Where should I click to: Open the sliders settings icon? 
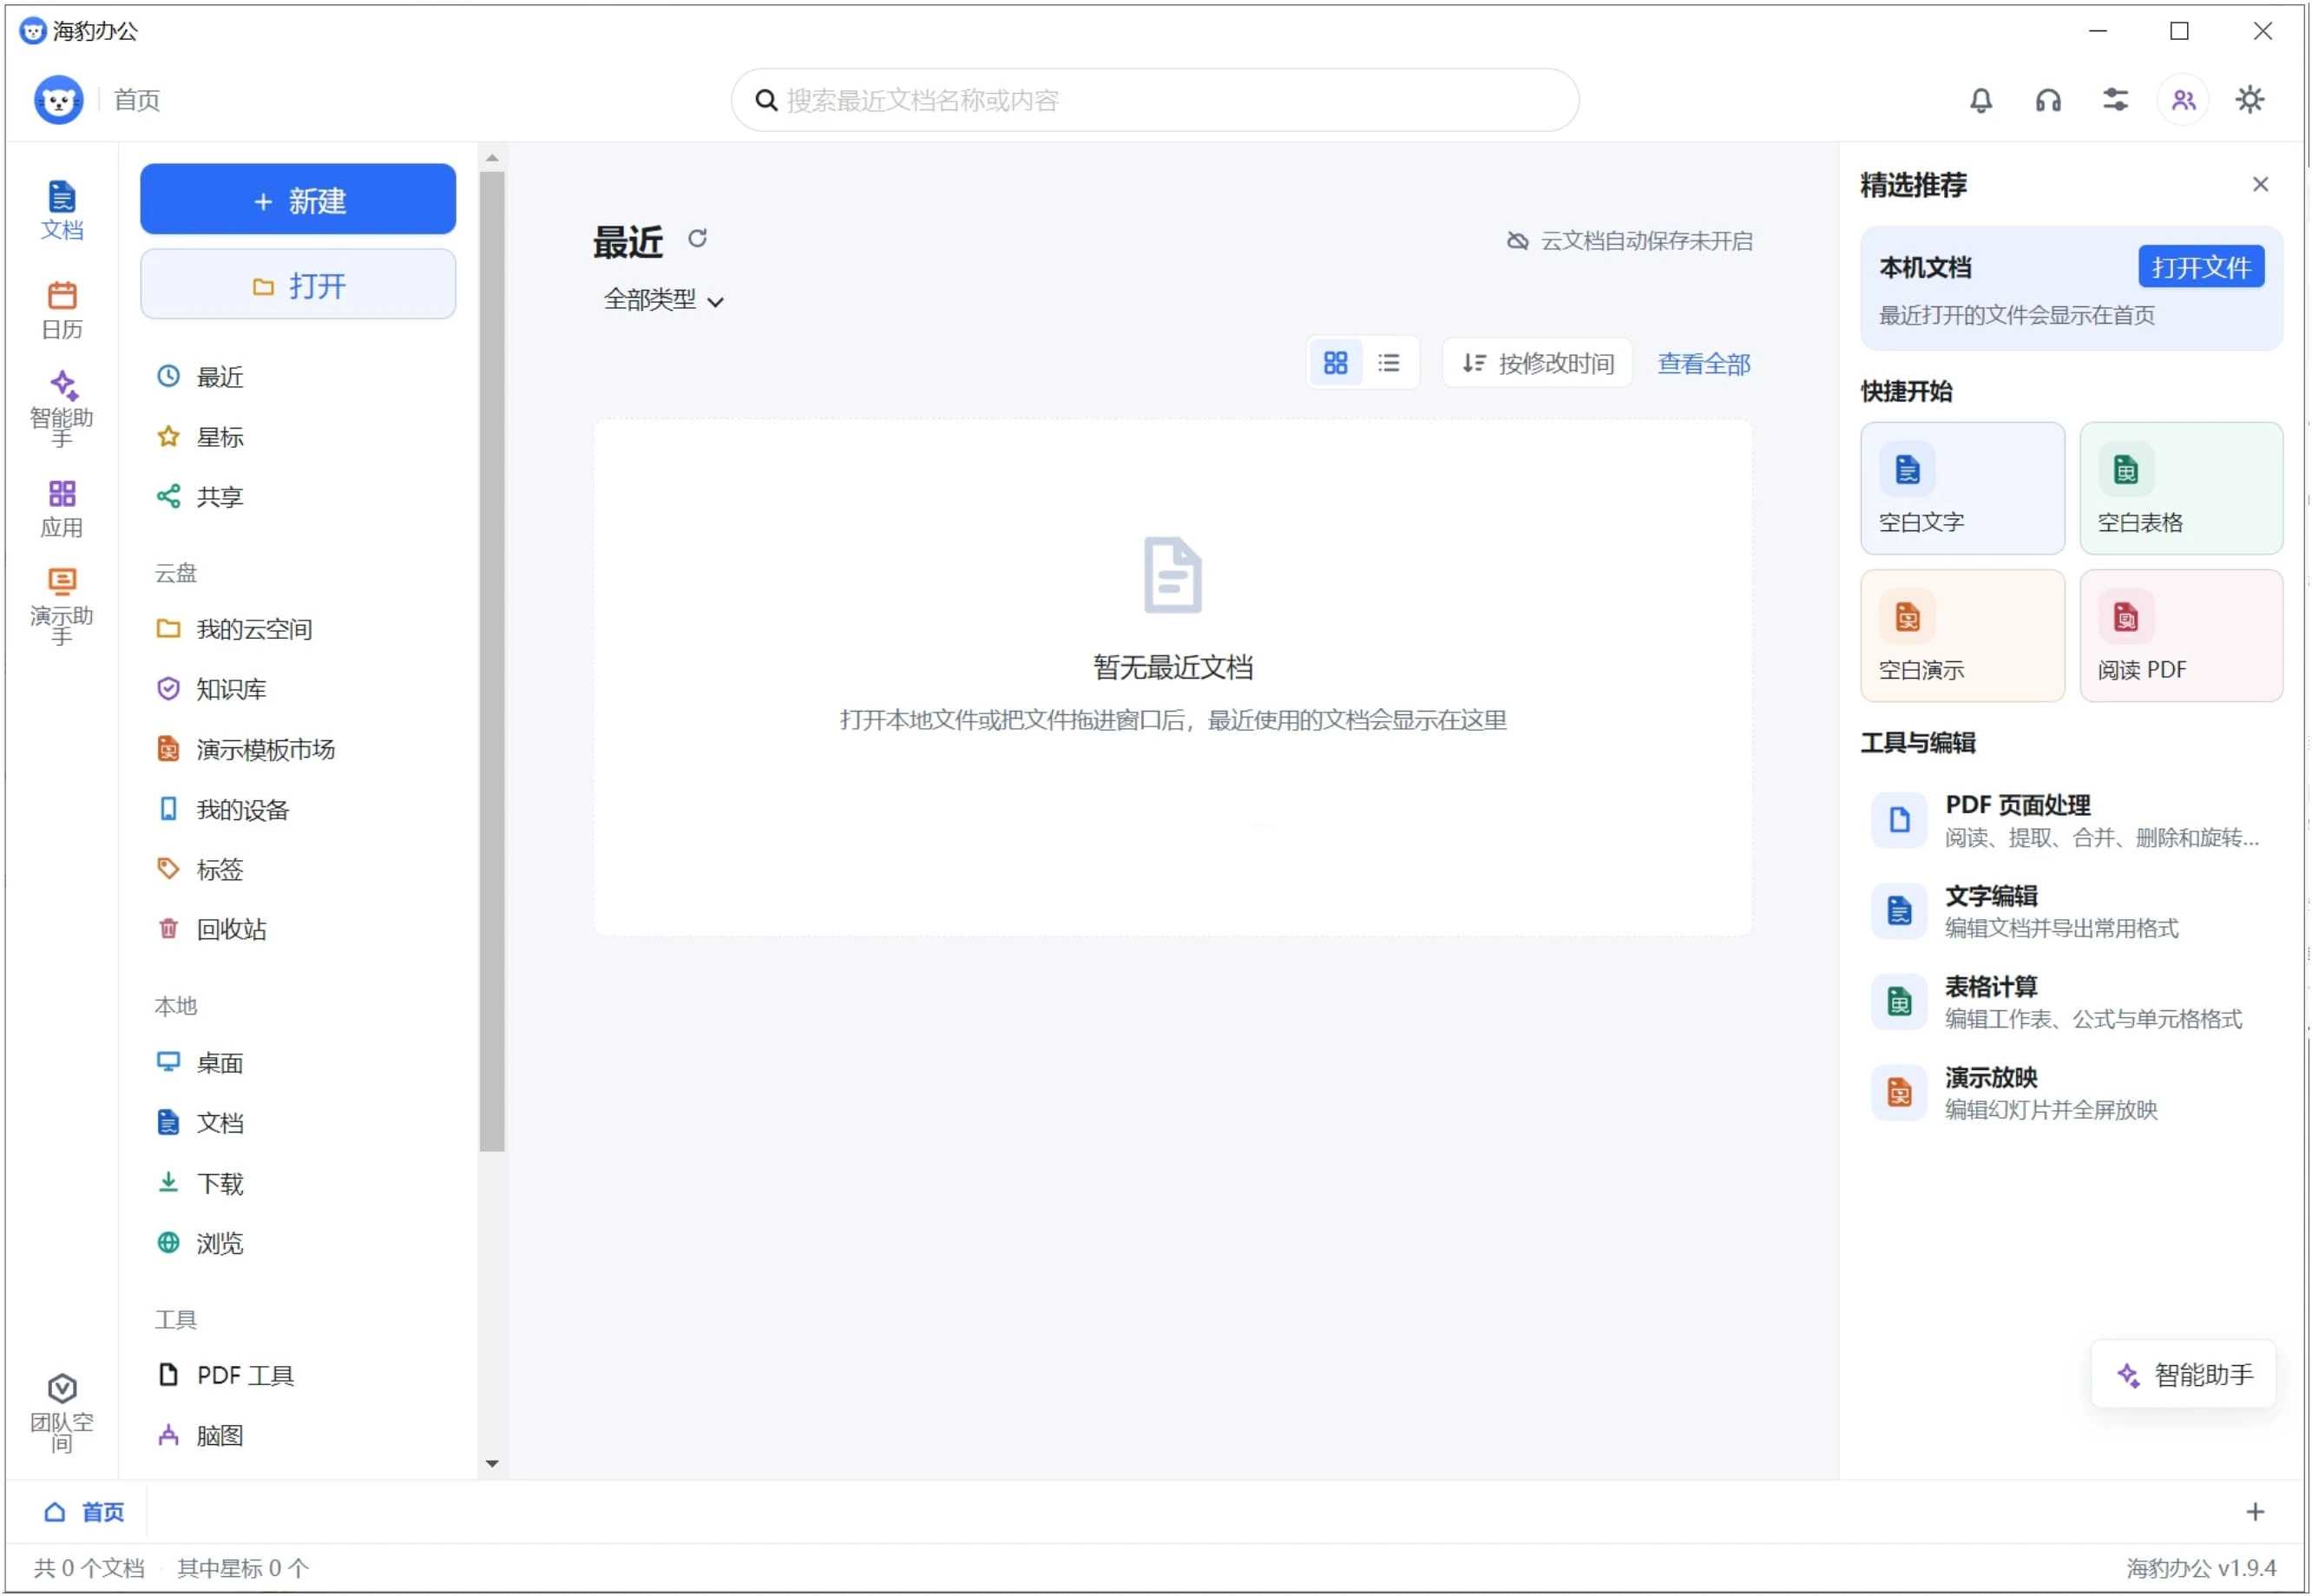(2115, 100)
